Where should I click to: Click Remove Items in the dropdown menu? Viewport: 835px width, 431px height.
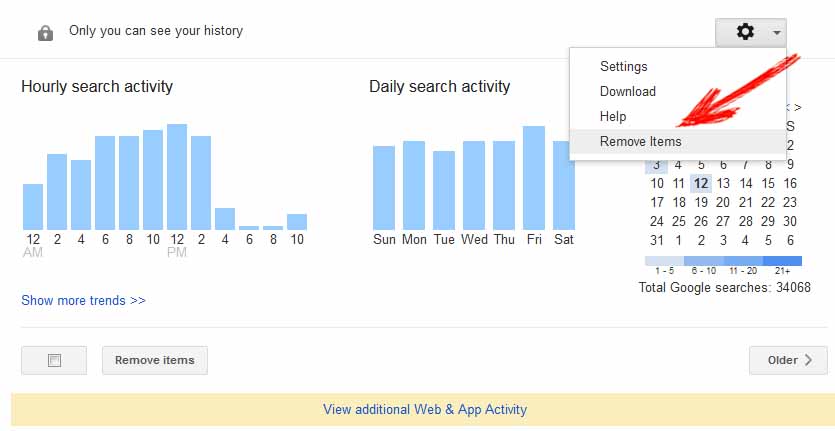pyautogui.click(x=640, y=142)
